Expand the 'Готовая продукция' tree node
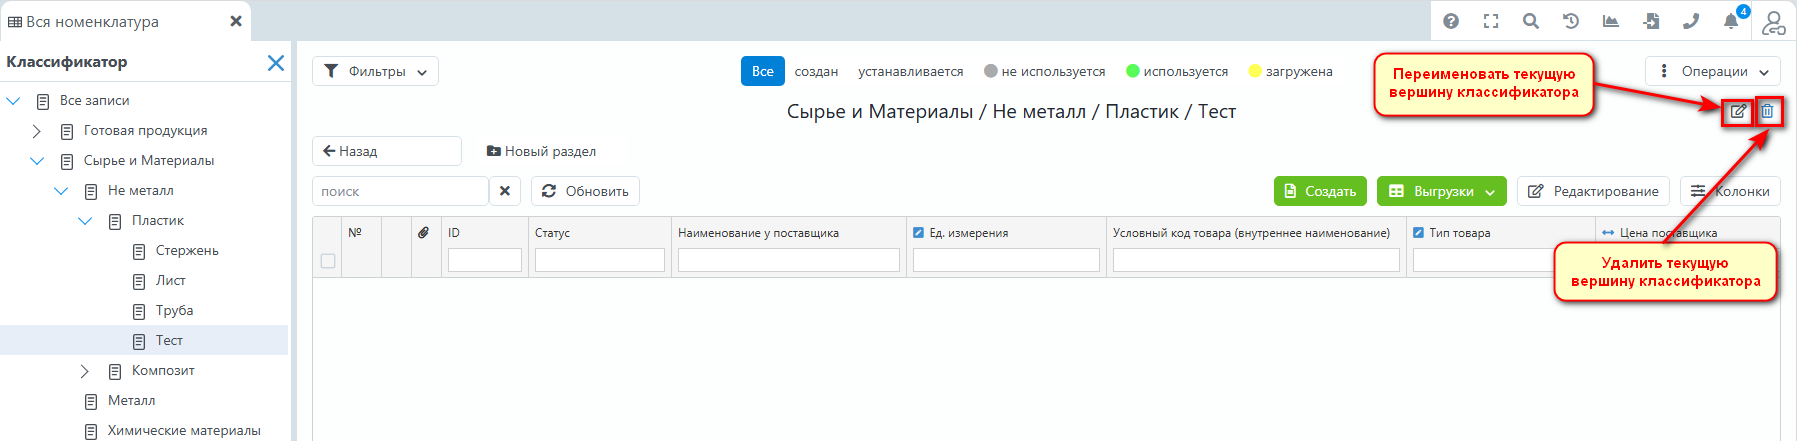Image resolution: width=1797 pixels, height=441 pixels. (x=37, y=131)
